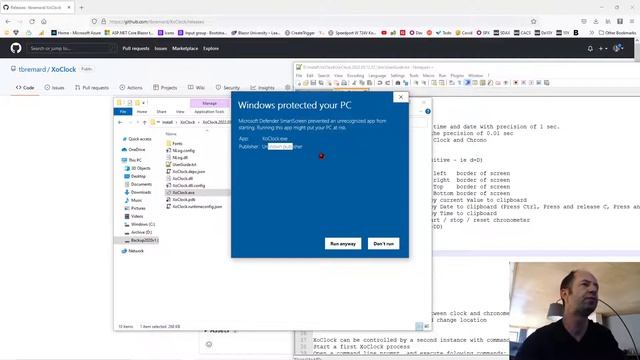Open GitHub notifications bell
Screen dimensions: 640x360
pos(590,49)
